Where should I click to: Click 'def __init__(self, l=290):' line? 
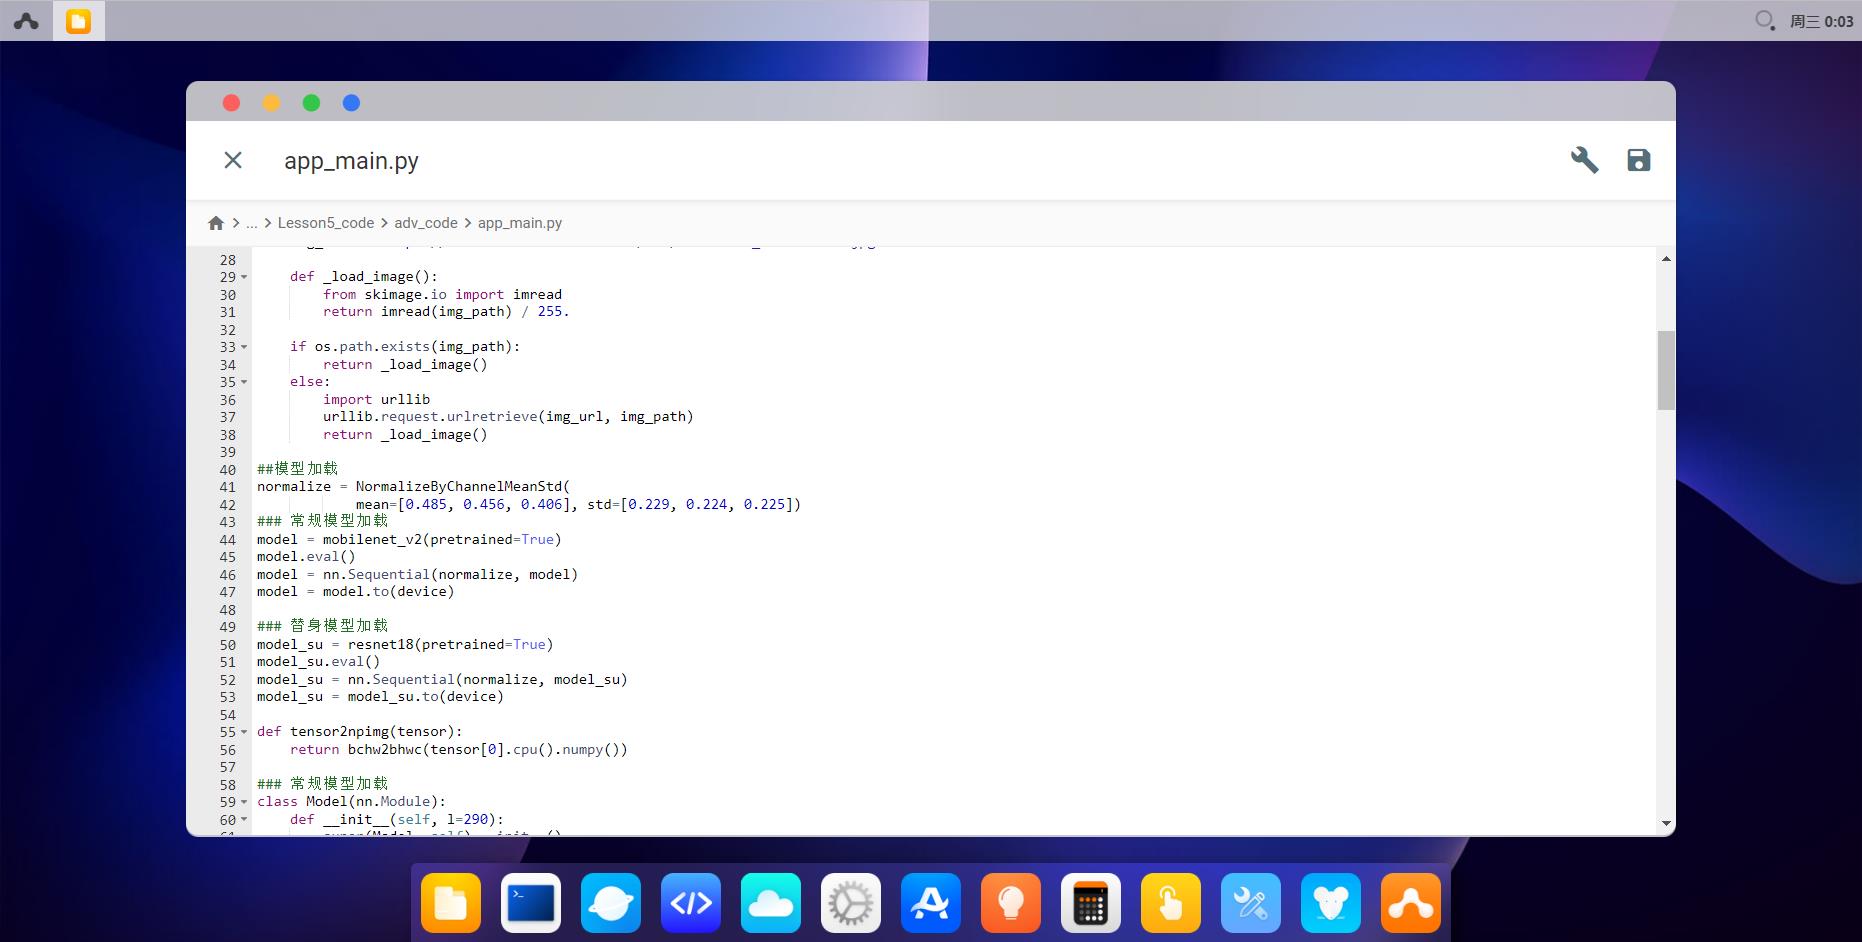coord(397,820)
